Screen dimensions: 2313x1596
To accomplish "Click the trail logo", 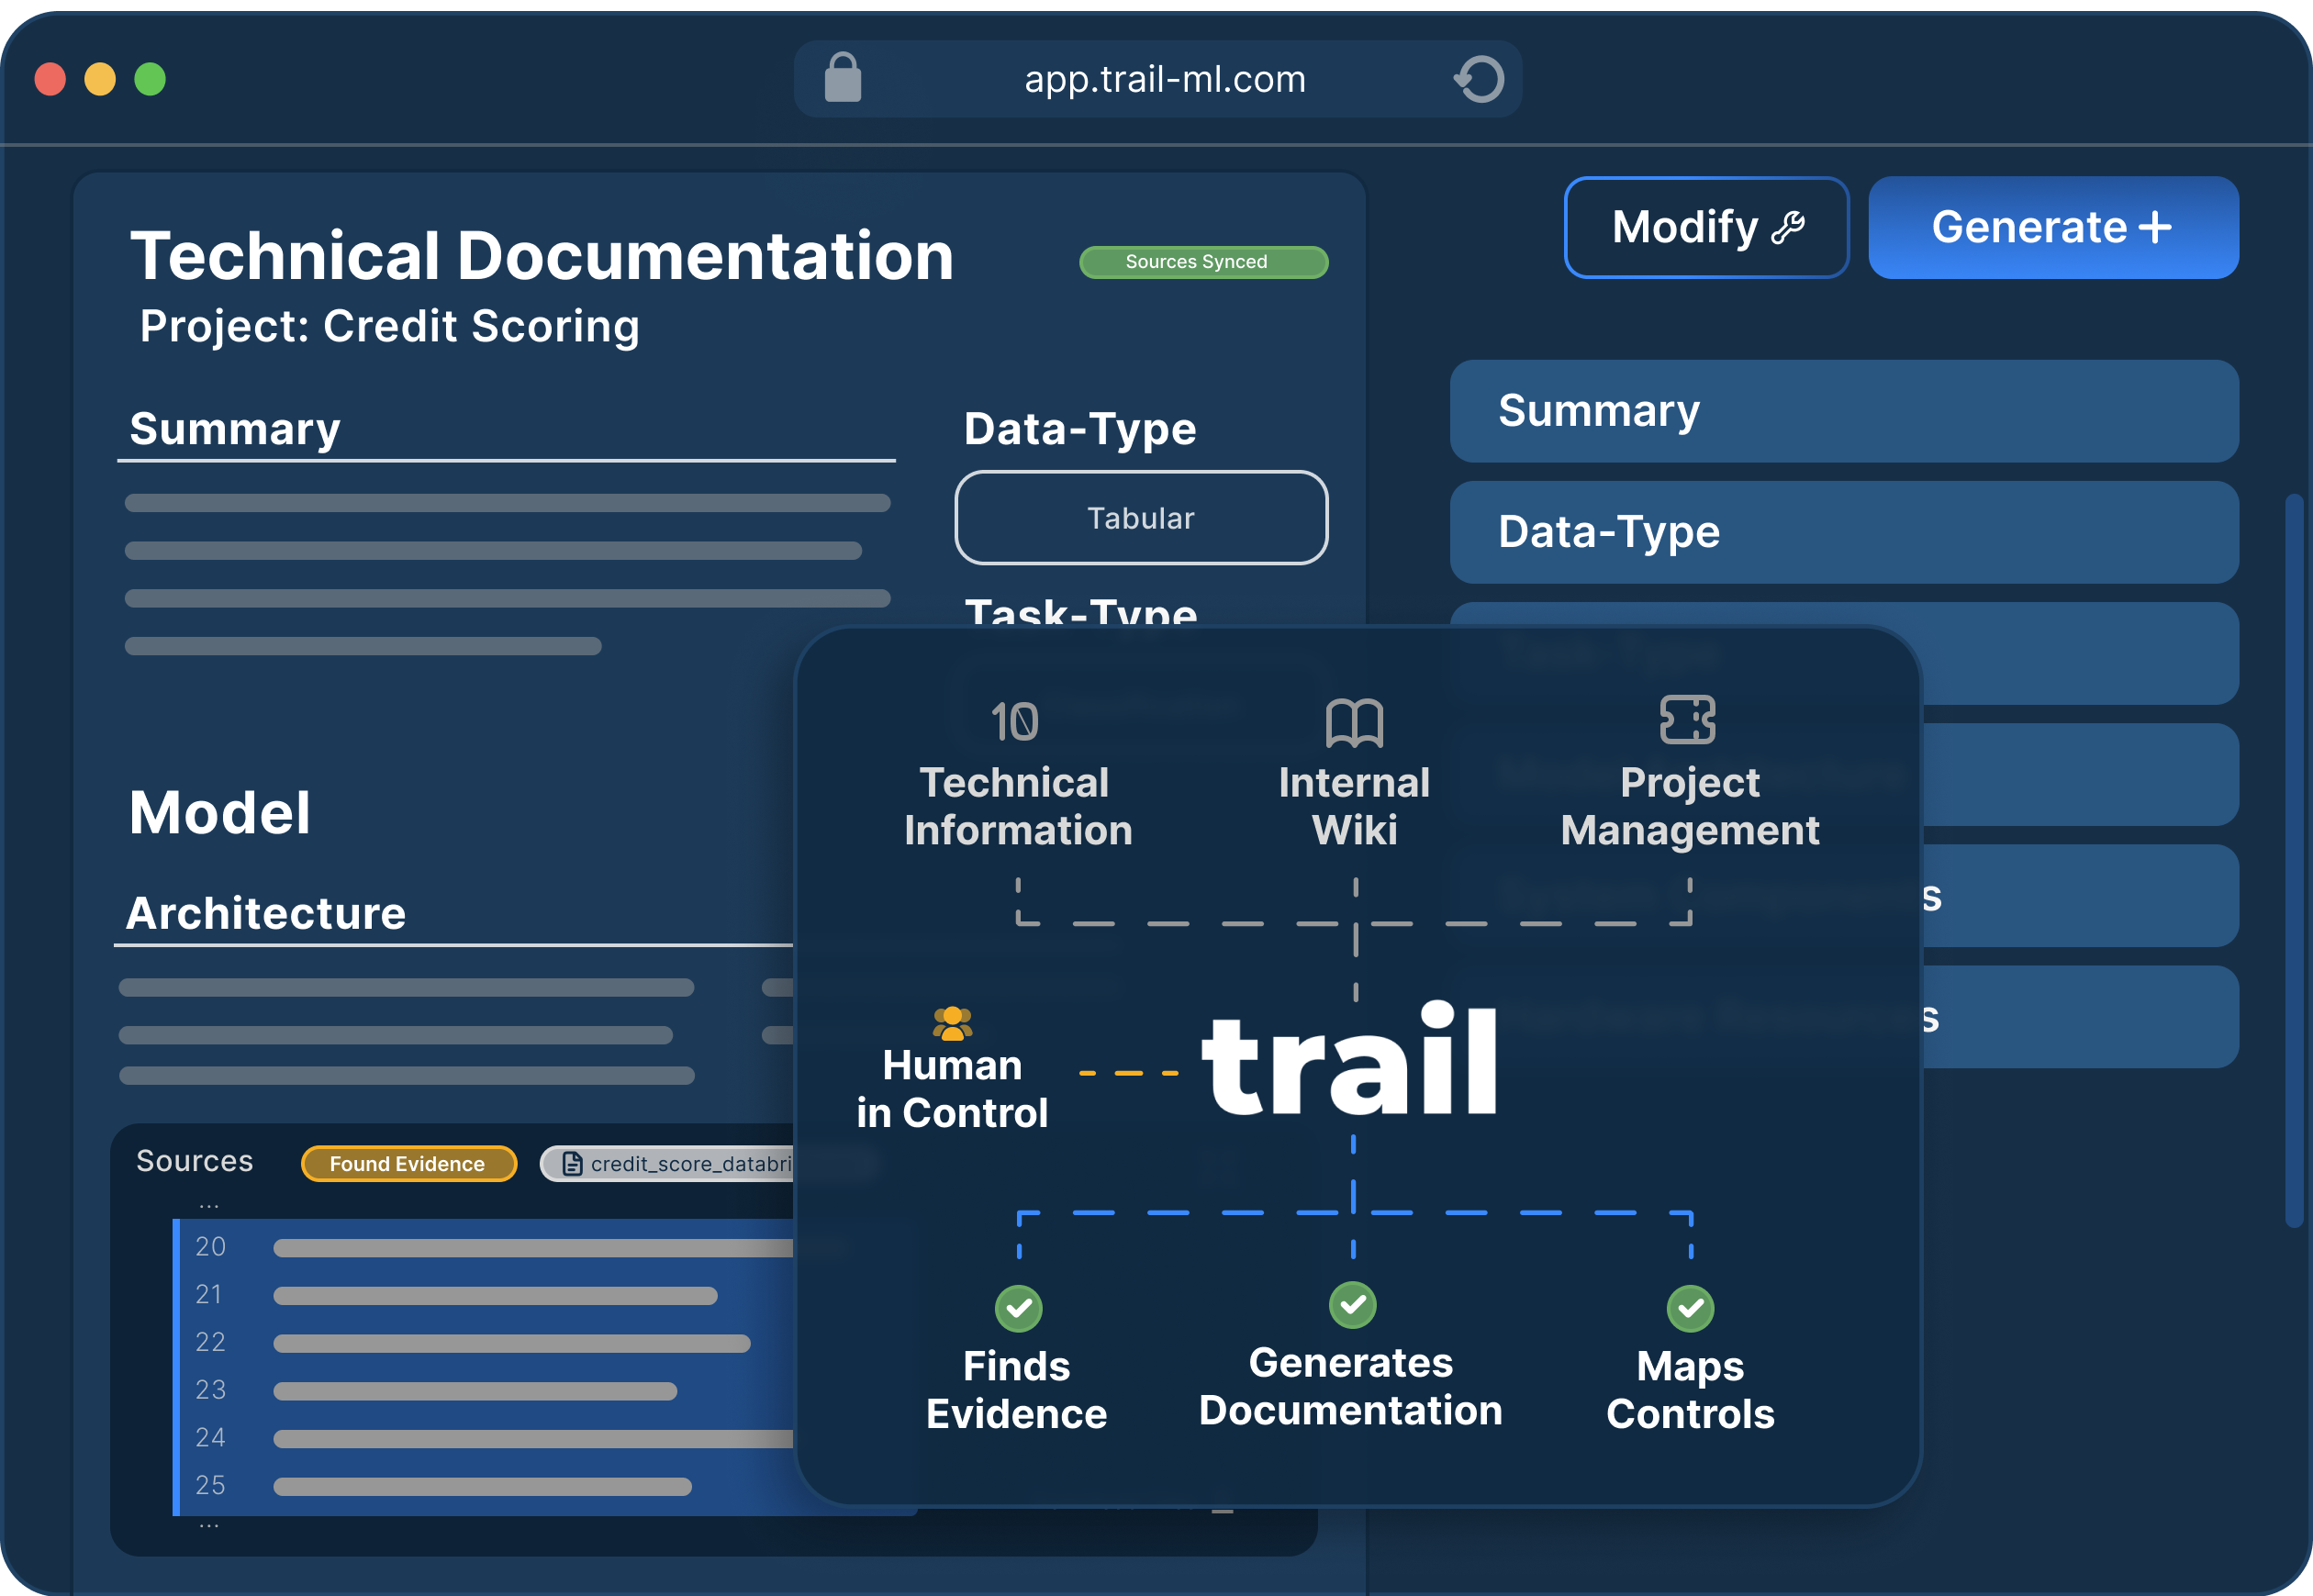I will click(1350, 1058).
